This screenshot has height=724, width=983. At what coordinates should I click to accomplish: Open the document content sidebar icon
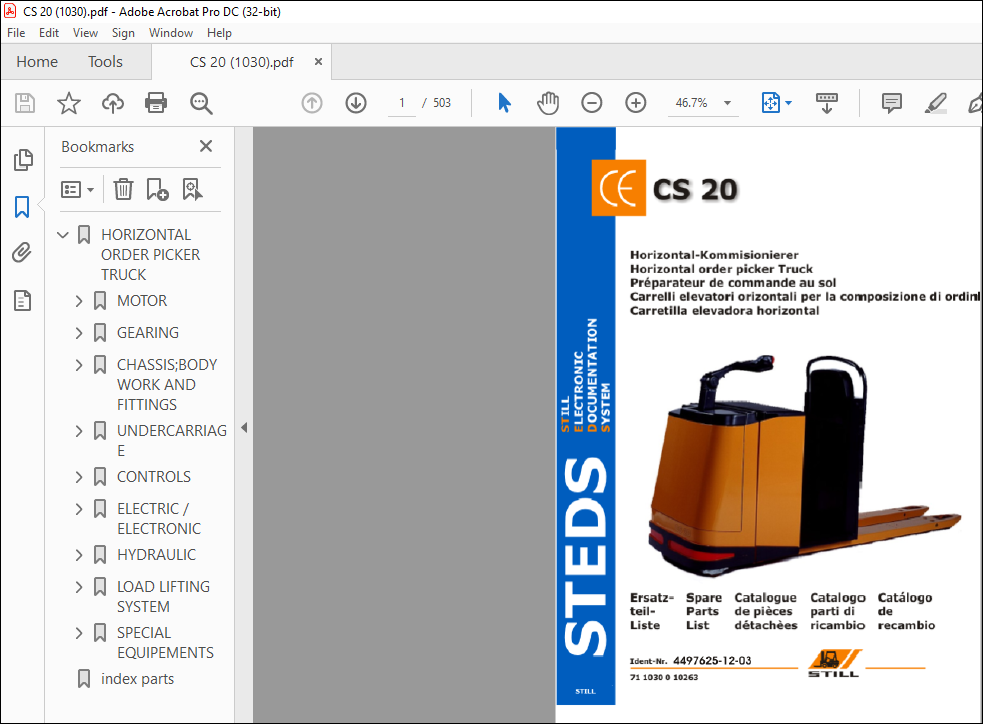23,301
